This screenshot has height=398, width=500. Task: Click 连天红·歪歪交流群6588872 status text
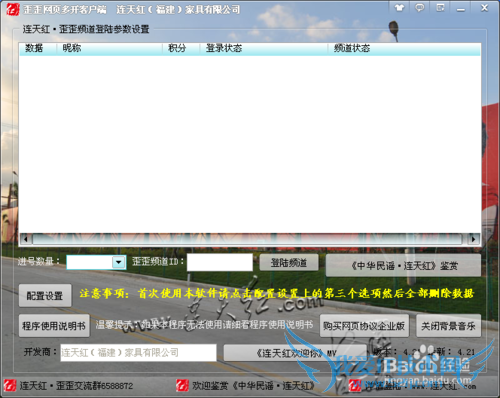76,386
